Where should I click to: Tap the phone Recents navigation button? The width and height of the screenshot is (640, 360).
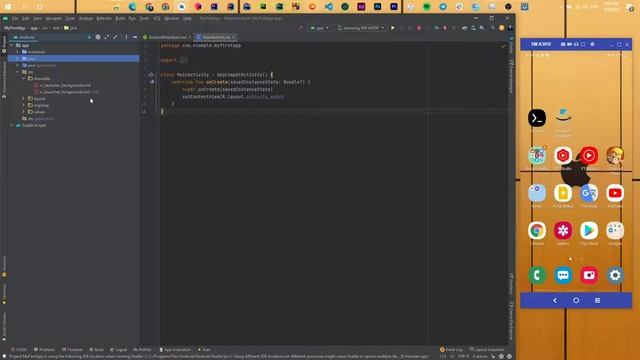[597, 300]
